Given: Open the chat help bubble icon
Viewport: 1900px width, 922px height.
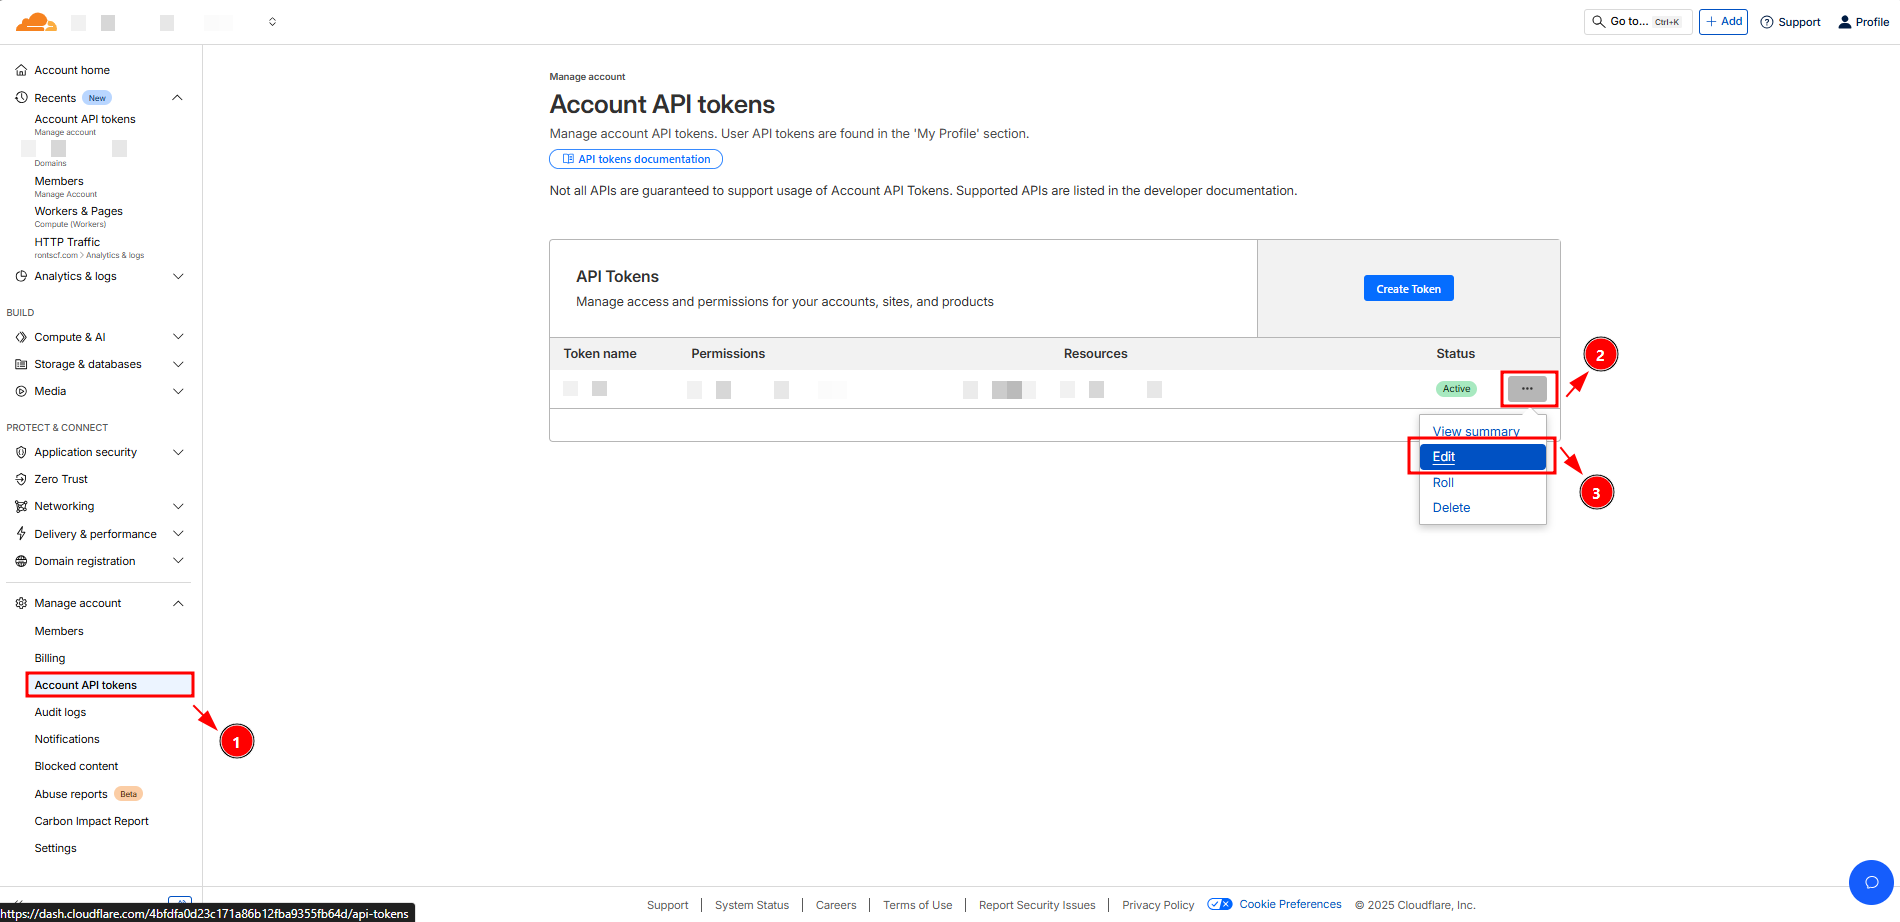Looking at the screenshot, I should pyautogui.click(x=1871, y=882).
